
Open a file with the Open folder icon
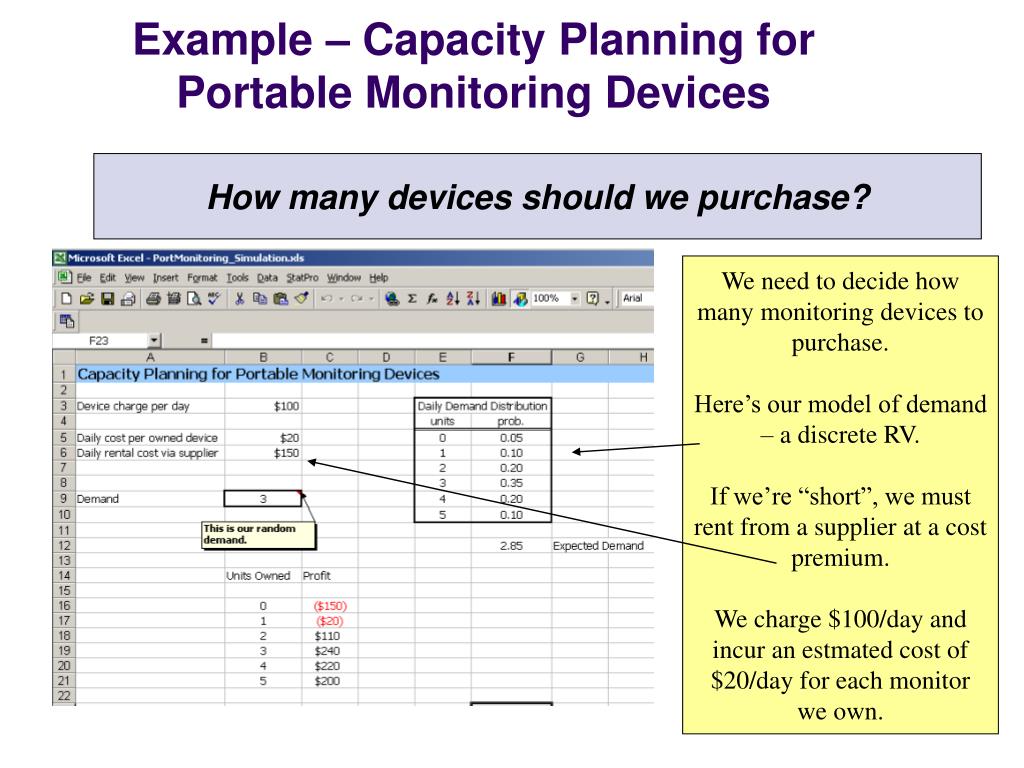[87, 298]
